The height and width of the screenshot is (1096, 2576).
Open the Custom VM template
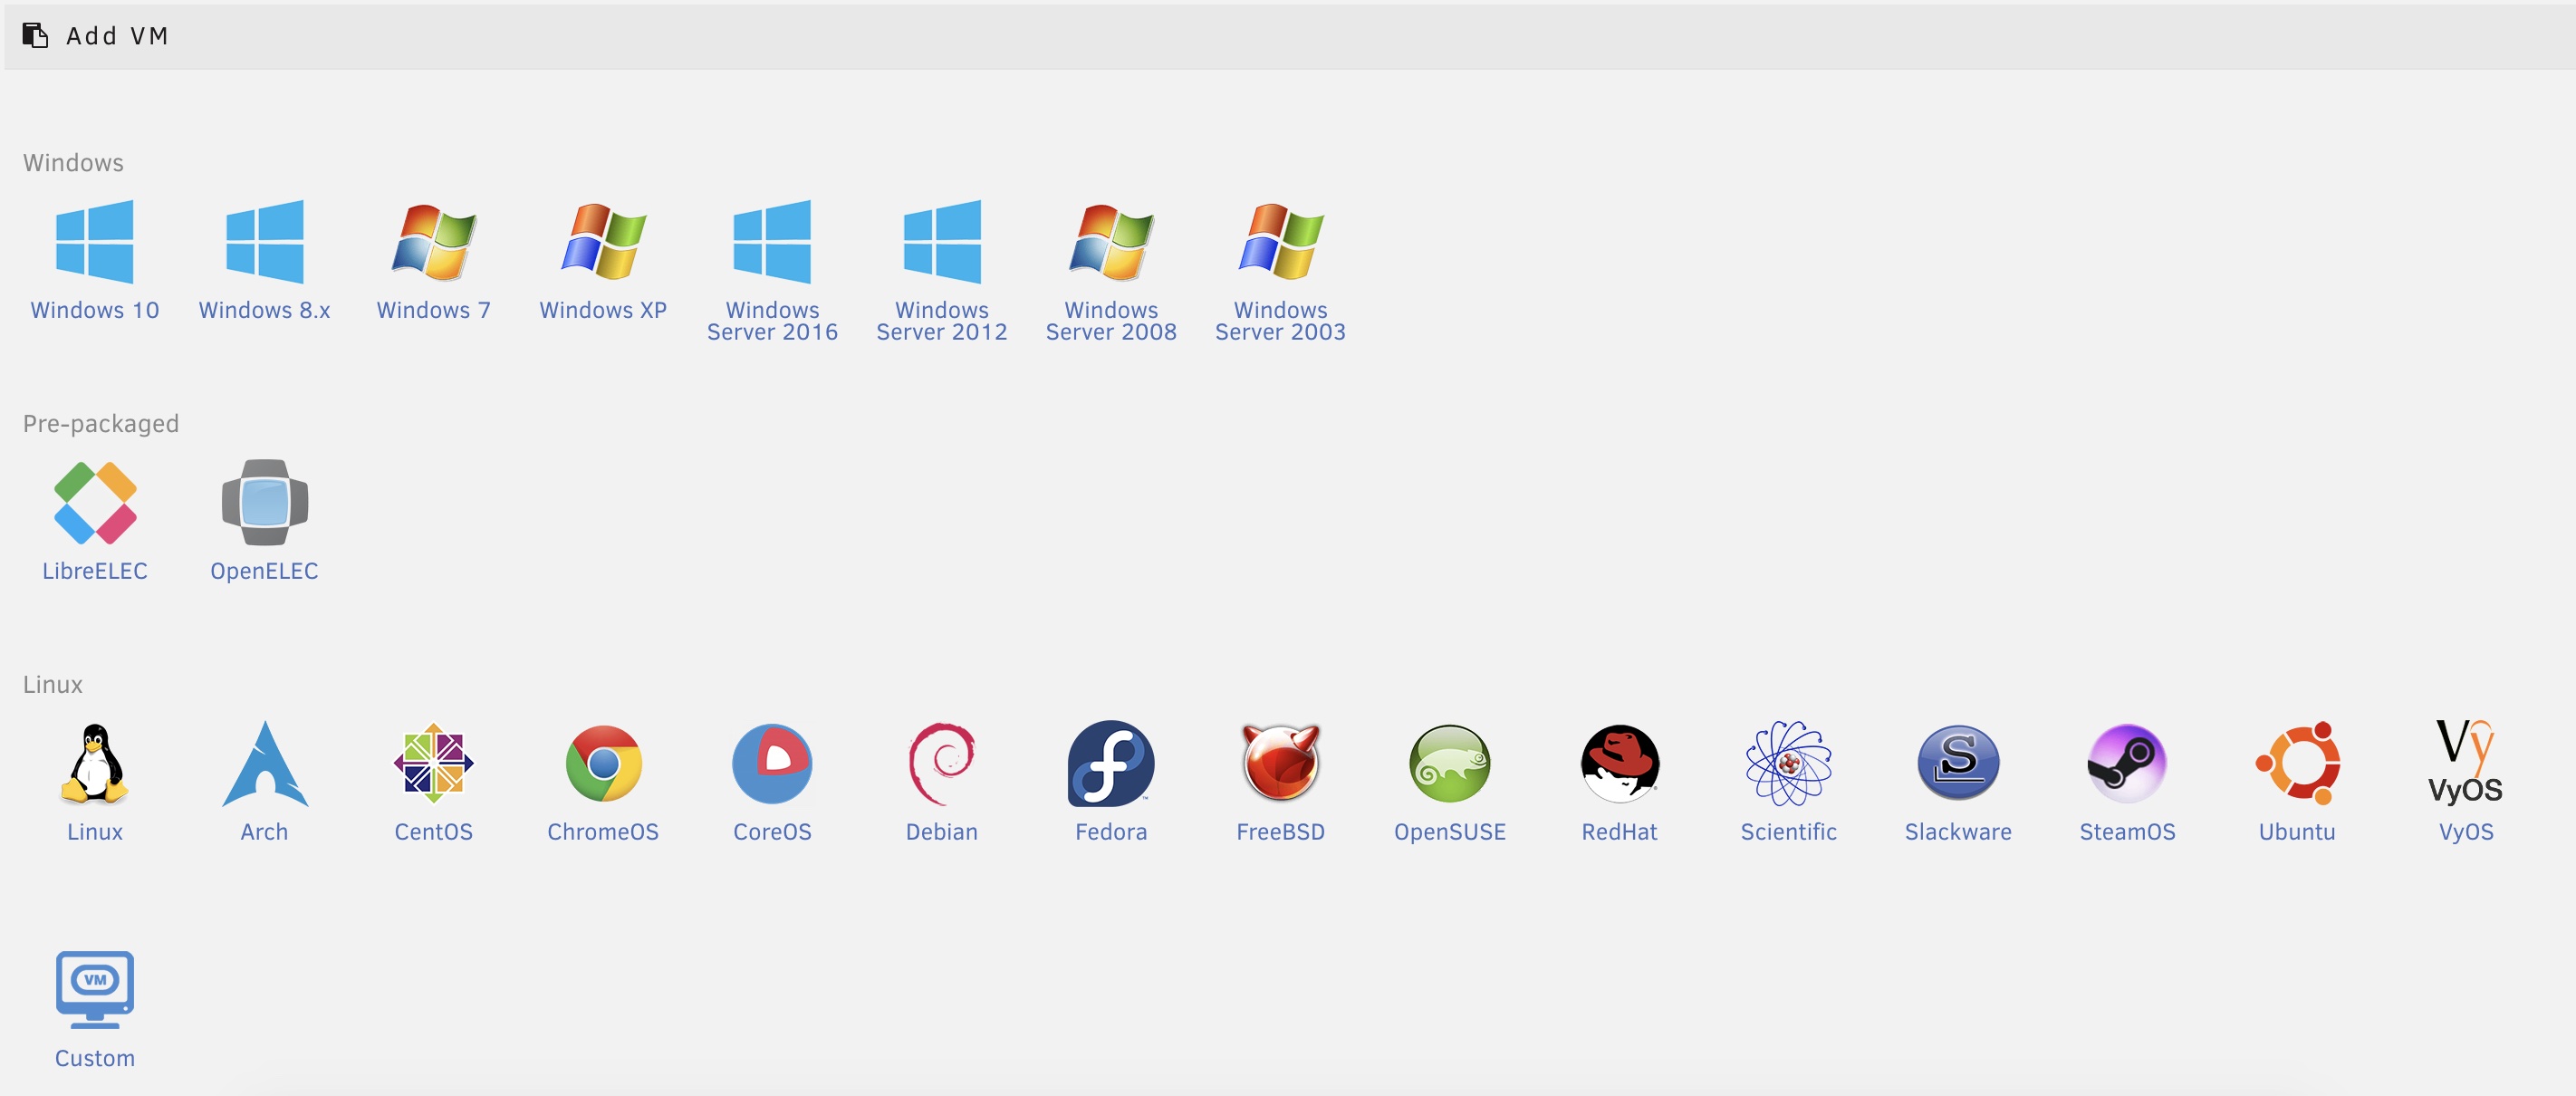click(94, 990)
